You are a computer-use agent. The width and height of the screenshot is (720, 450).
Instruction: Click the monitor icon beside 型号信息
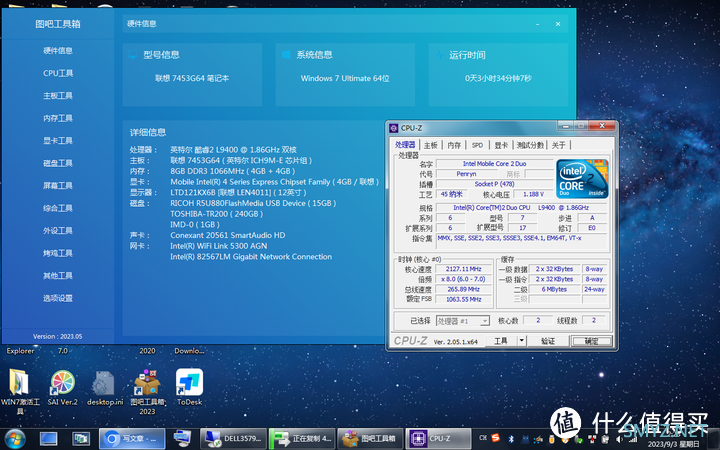[x=133, y=55]
